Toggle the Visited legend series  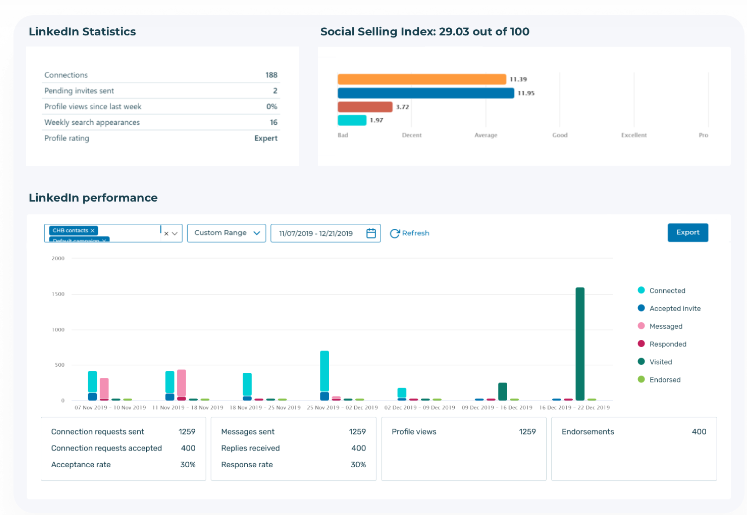(655, 362)
